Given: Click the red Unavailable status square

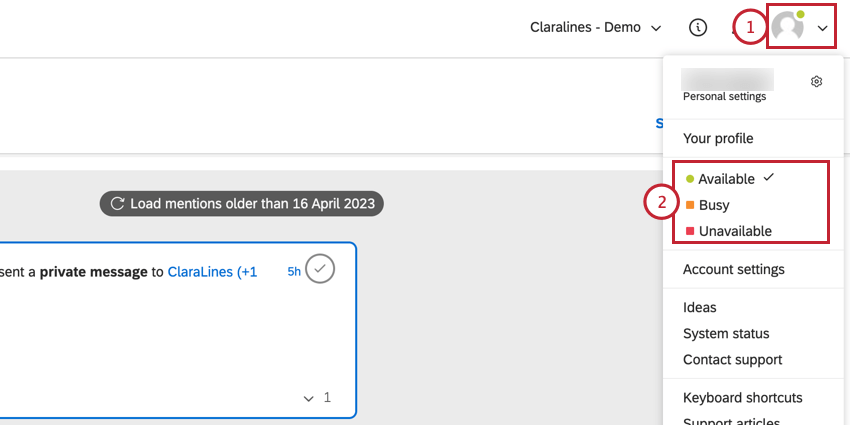Looking at the screenshot, I should coord(690,231).
